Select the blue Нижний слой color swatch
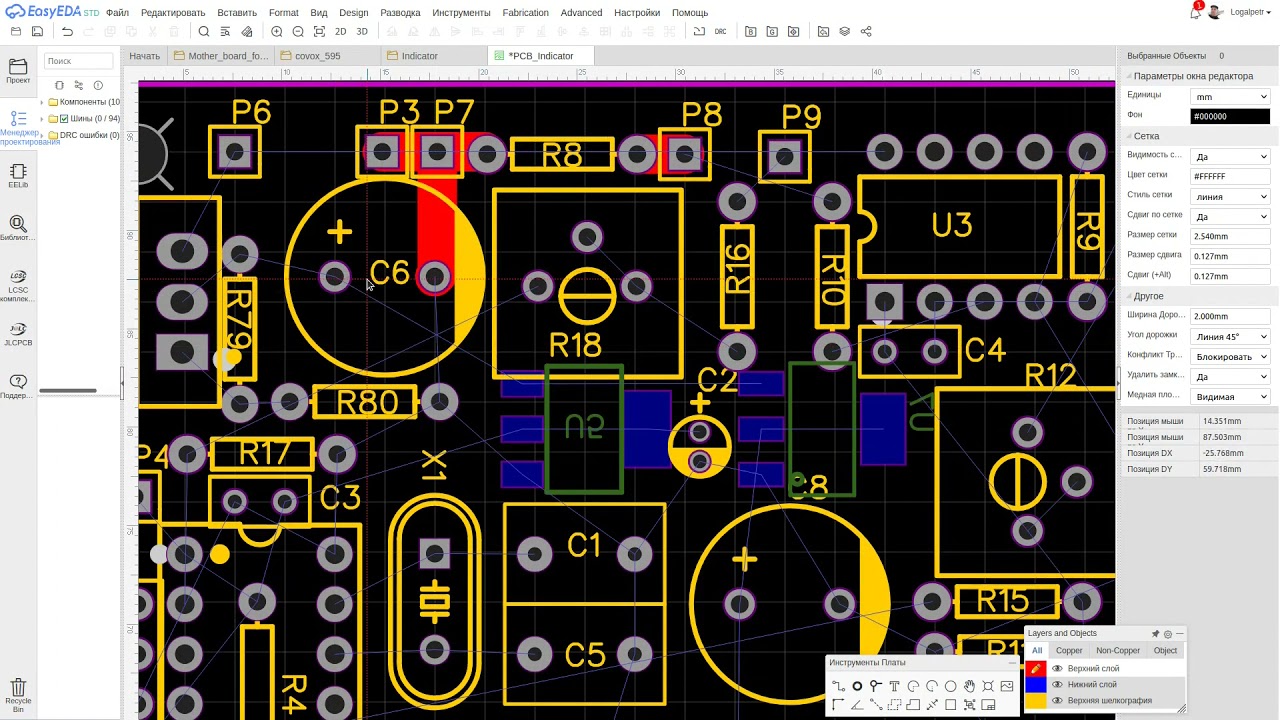 point(1036,685)
